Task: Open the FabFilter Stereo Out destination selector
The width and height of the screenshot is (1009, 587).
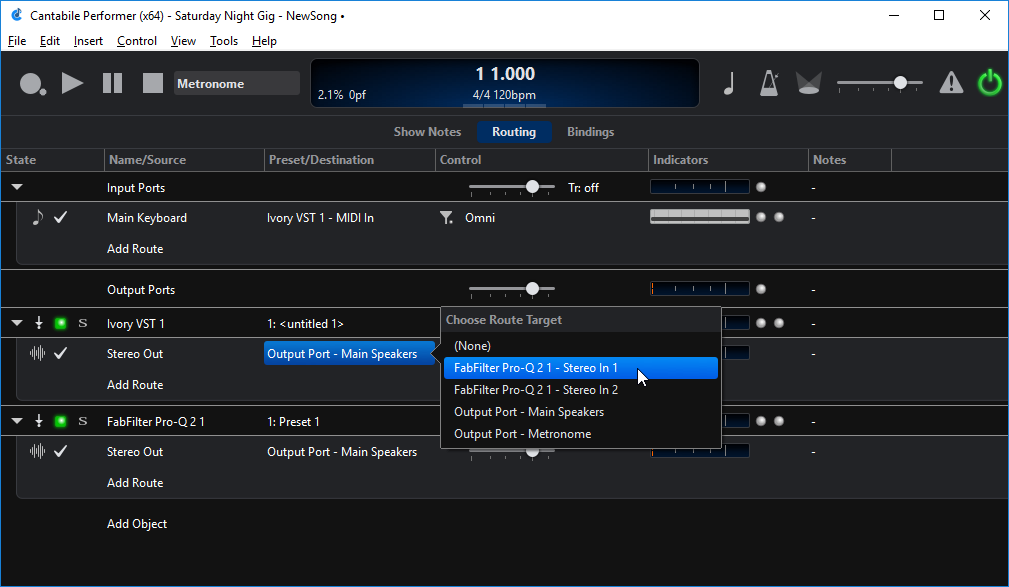Action: (342, 452)
